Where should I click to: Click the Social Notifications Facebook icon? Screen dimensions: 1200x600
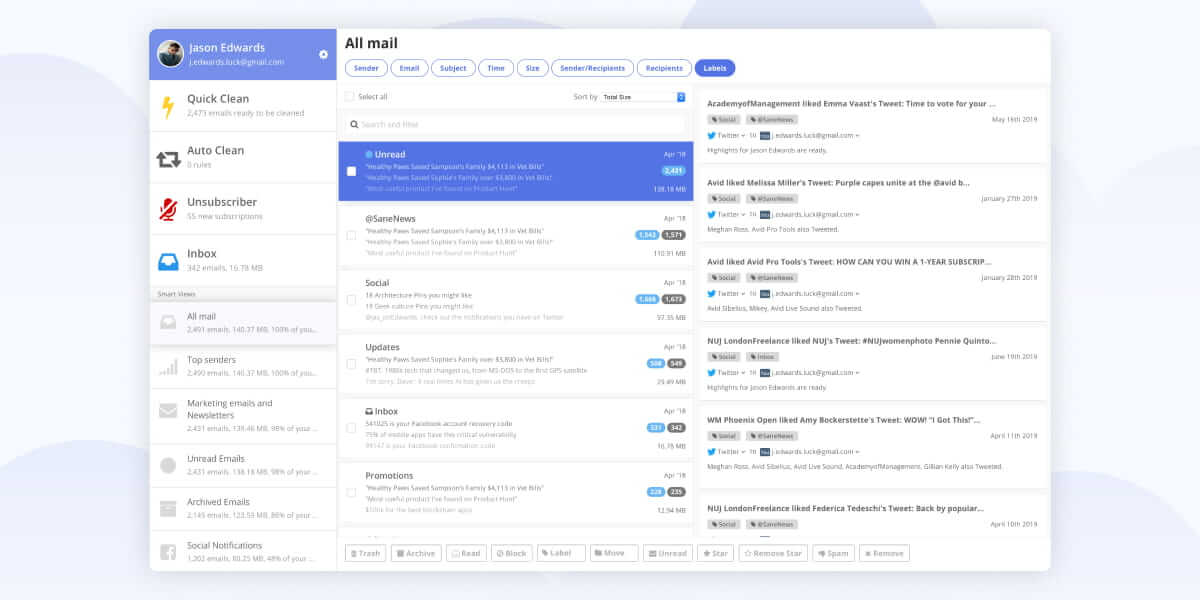coord(168,552)
